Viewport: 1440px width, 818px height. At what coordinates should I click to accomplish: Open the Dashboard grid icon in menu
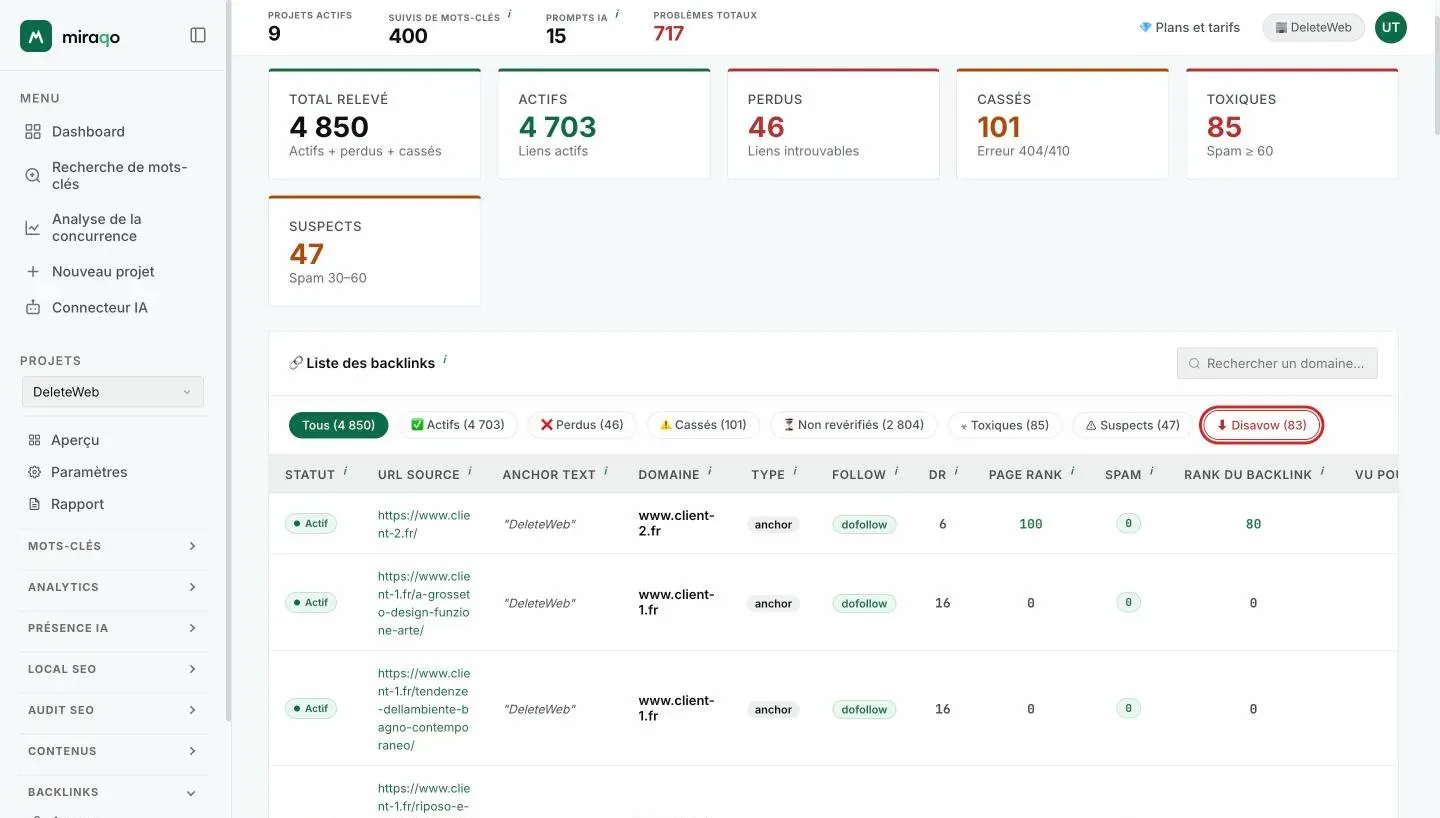tap(33, 131)
